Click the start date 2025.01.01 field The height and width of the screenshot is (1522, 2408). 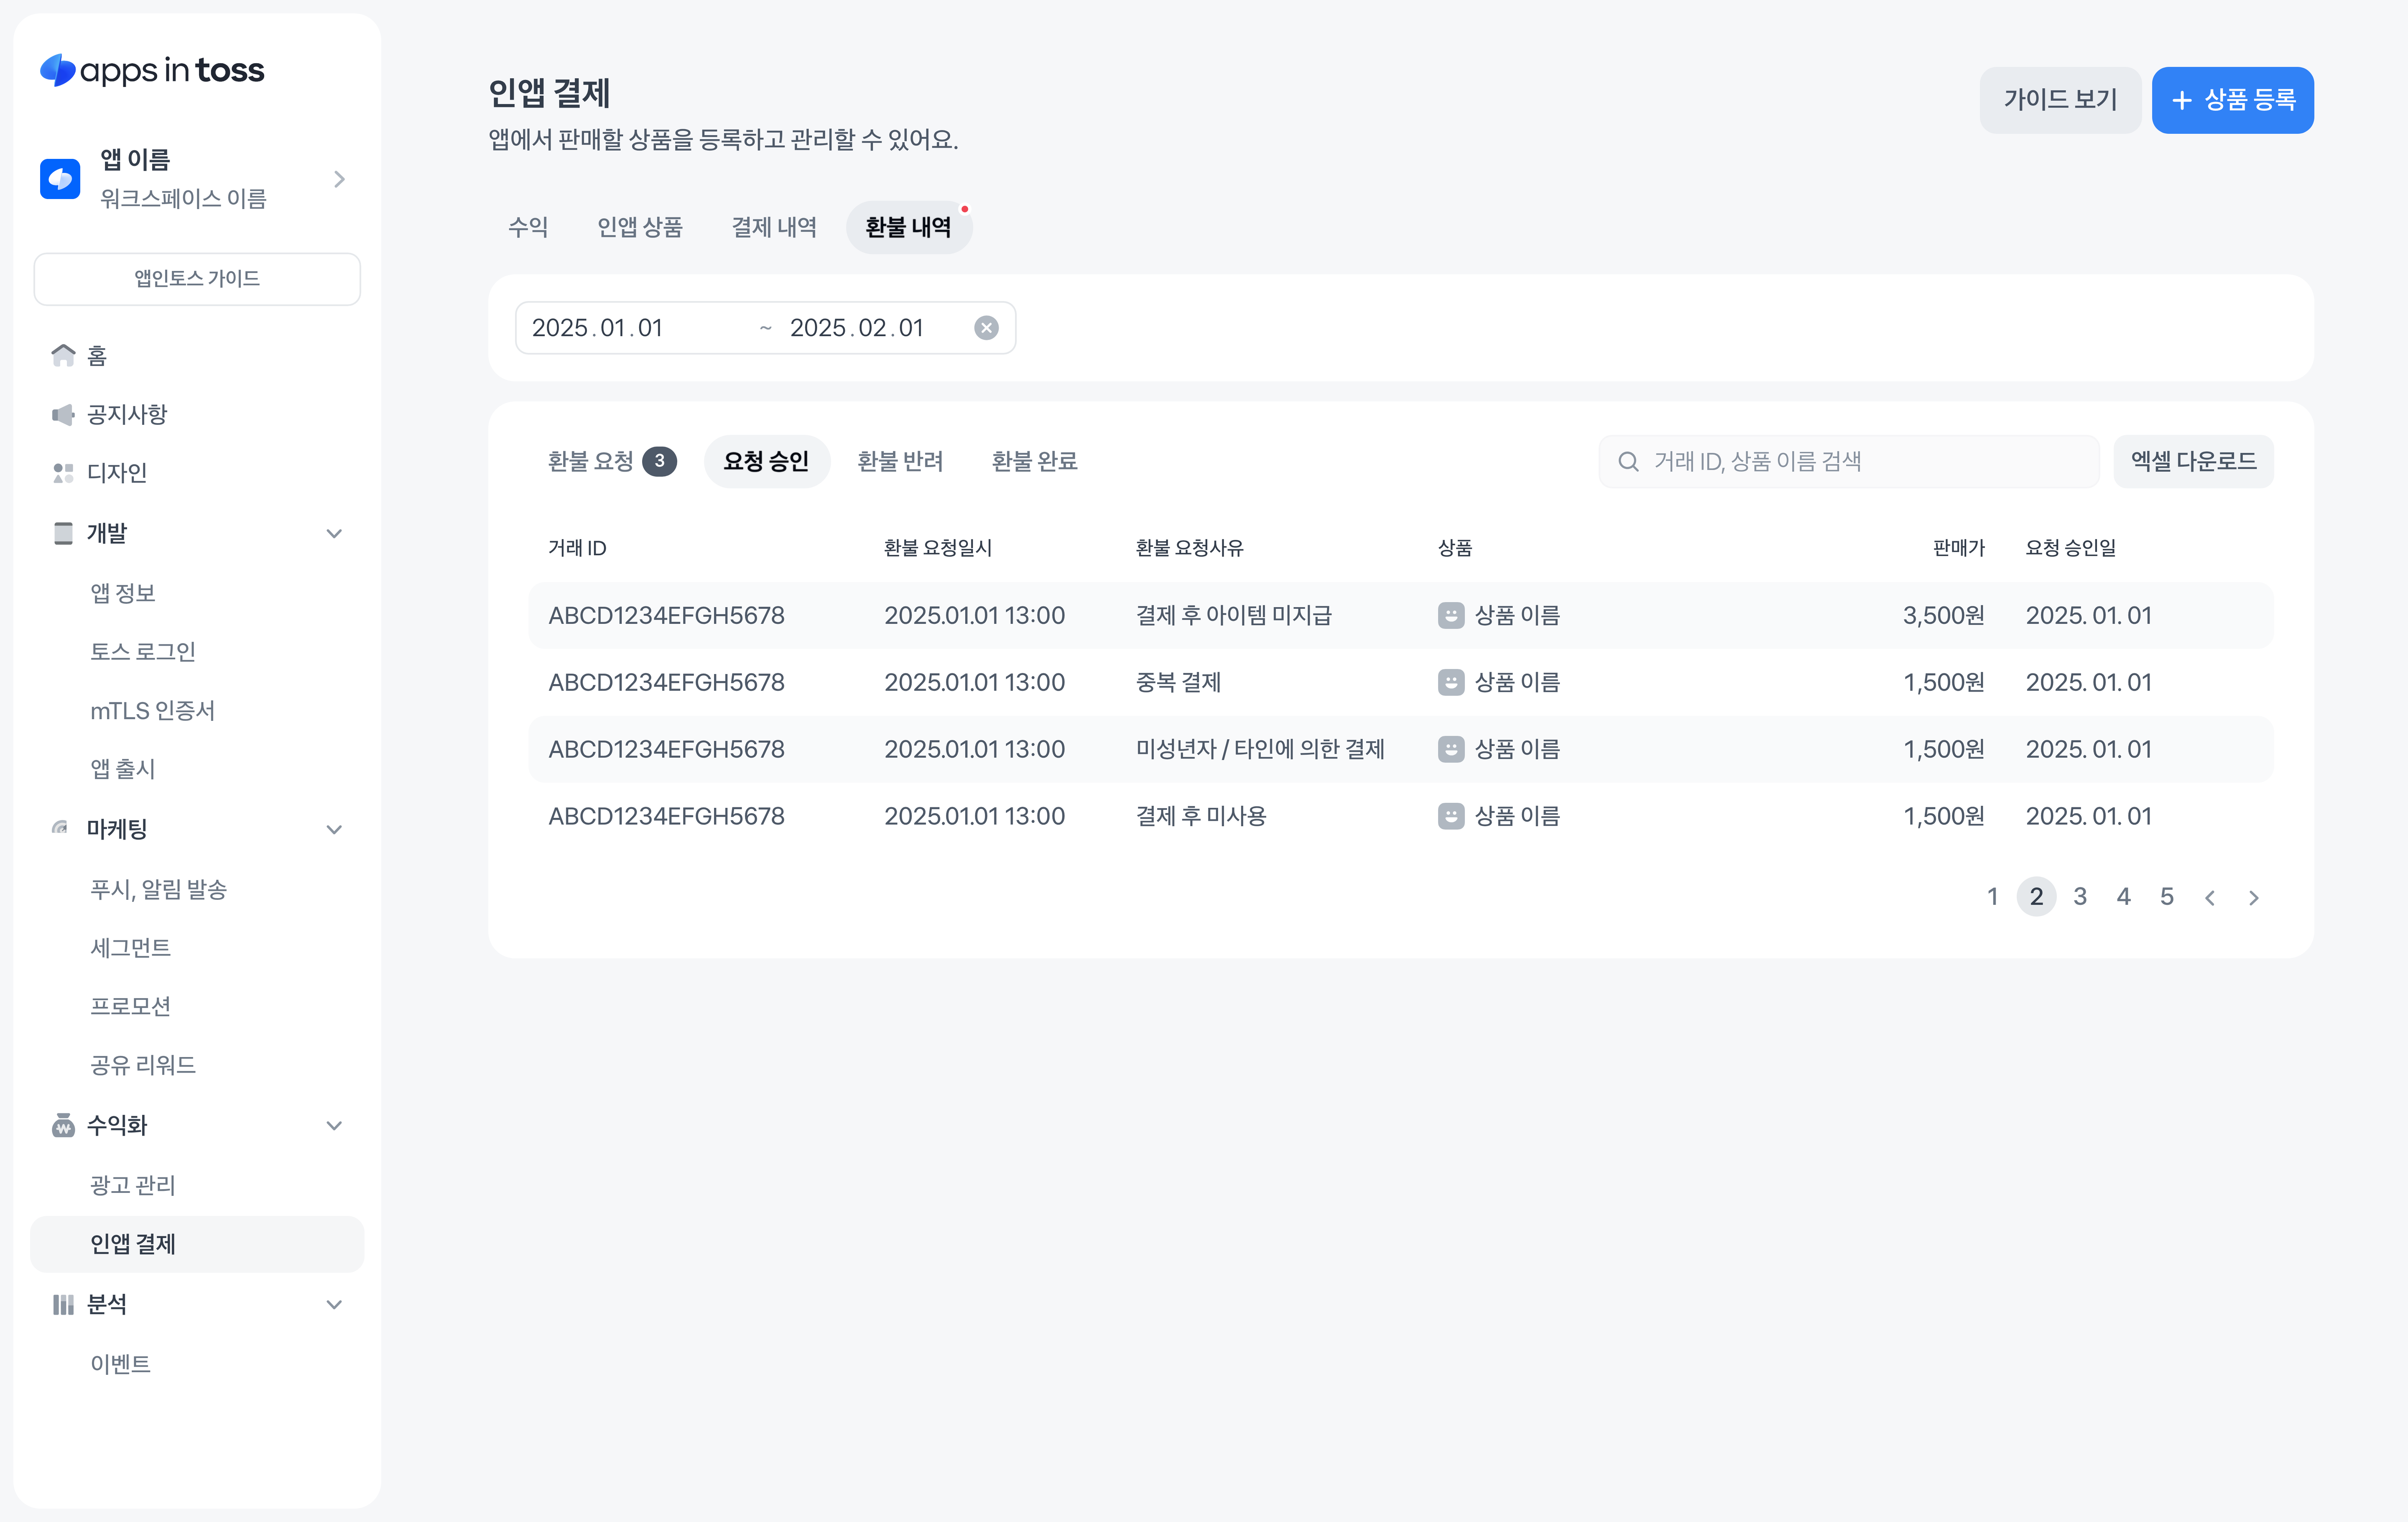pyautogui.click(x=598, y=328)
